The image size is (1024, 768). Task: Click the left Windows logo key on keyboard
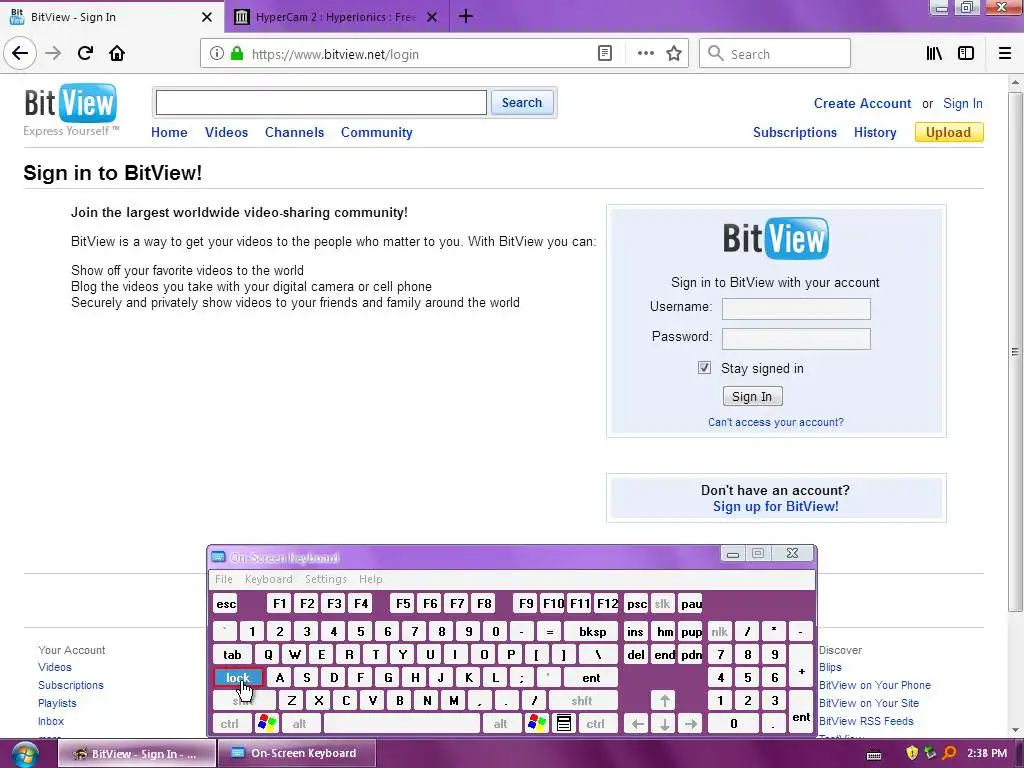pos(267,724)
